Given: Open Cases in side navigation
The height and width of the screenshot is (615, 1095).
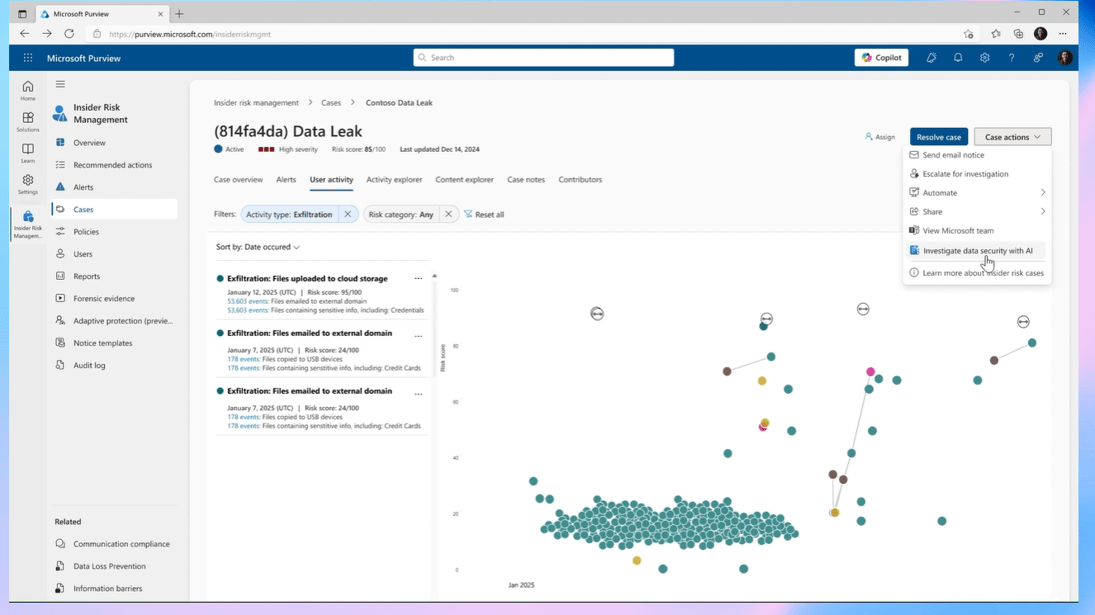Looking at the screenshot, I should [x=115, y=209].
